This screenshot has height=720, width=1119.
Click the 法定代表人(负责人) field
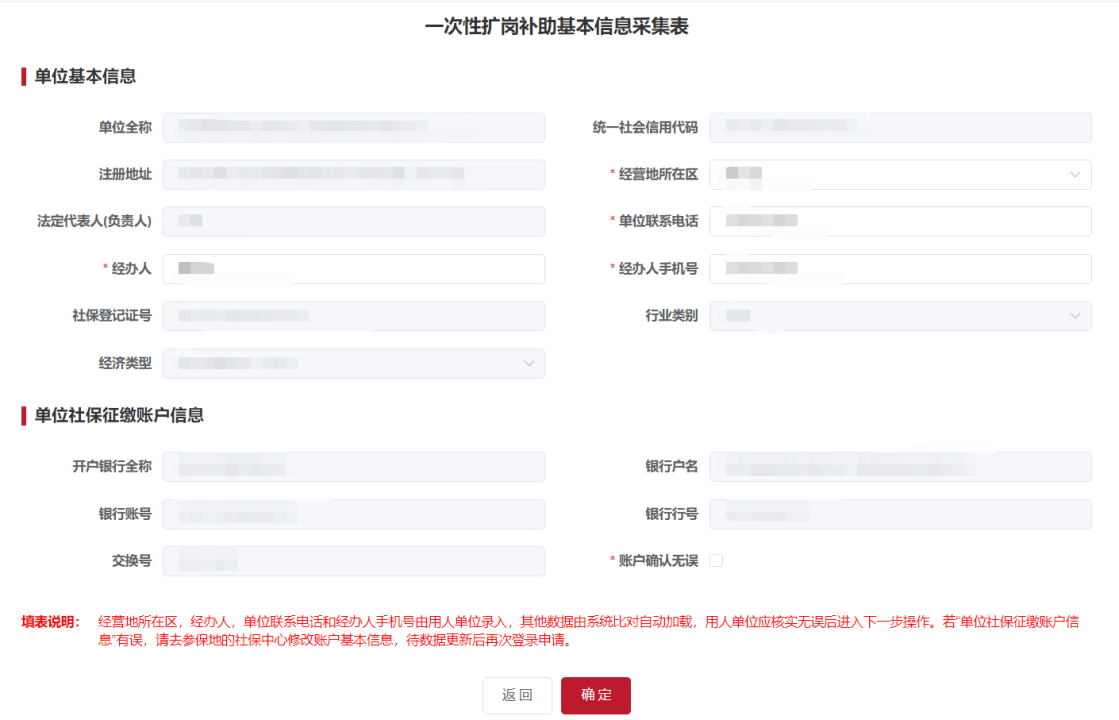click(x=353, y=221)
